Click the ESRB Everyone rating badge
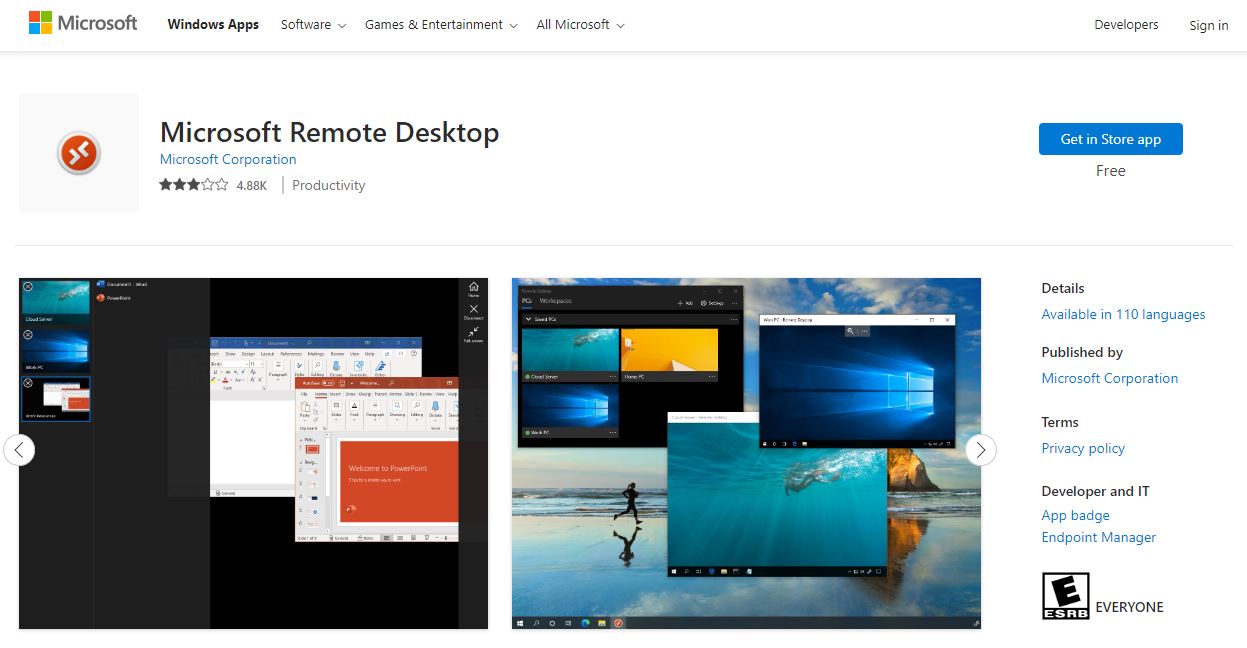Image resolution: width=1247 pixels, height=648 pixels. (1065, 596)
